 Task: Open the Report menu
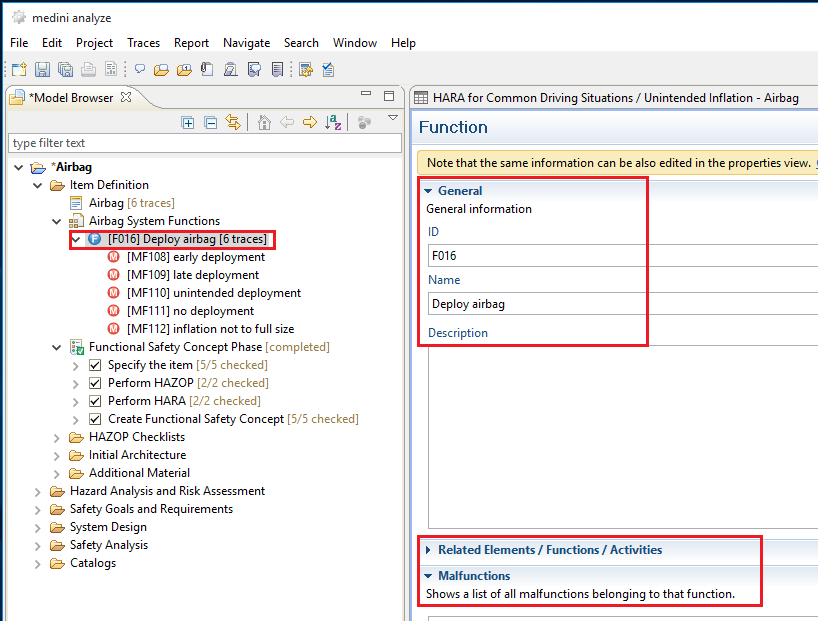pos(191,43)
